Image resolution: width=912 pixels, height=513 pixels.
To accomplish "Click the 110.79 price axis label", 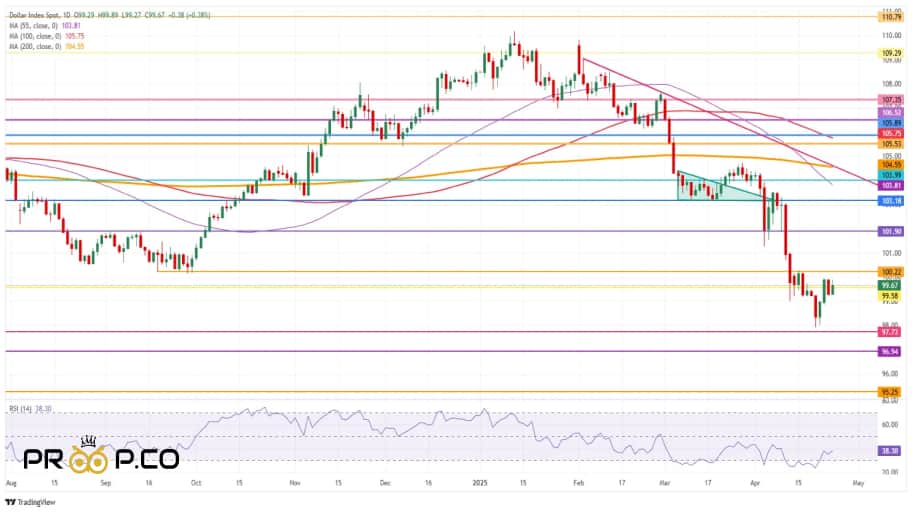I will pyautogui.click(x=891, y=17).
